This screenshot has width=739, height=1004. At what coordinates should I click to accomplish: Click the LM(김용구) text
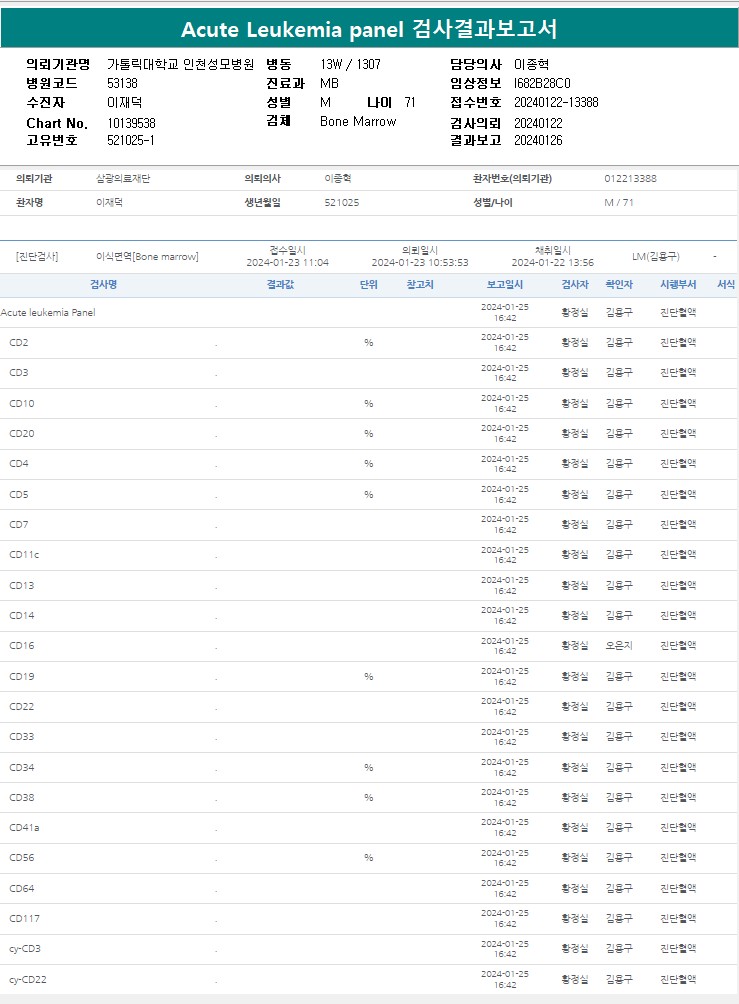pyautogui.click(x=655, y=257)
